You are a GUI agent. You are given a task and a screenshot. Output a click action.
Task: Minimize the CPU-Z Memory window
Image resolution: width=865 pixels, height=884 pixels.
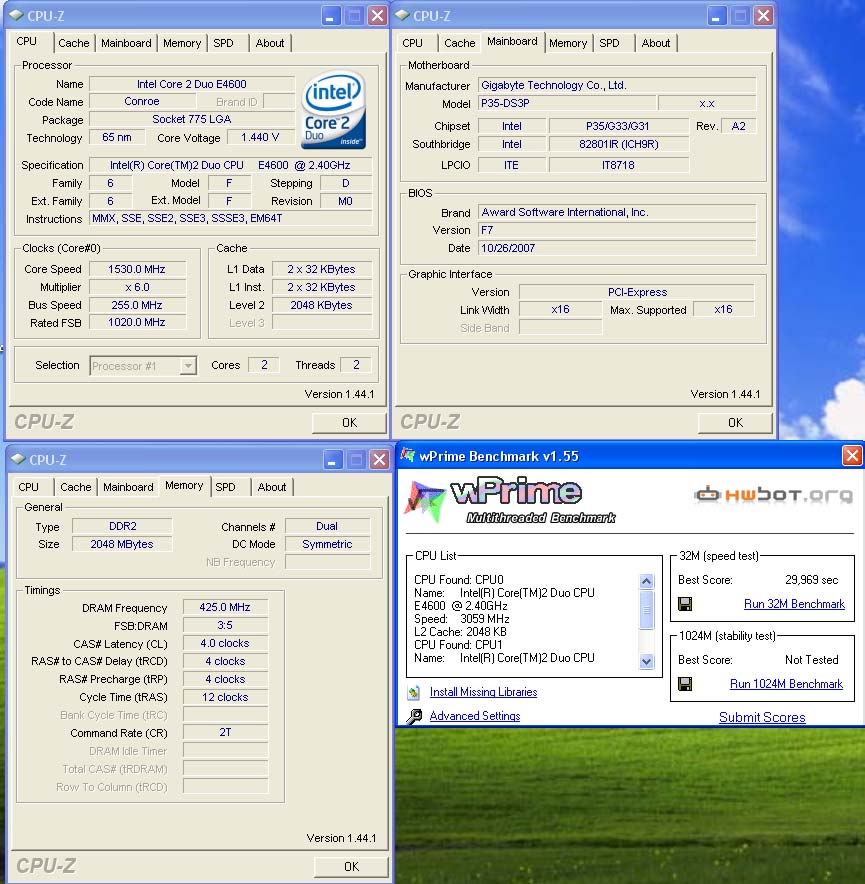(333, 460)
